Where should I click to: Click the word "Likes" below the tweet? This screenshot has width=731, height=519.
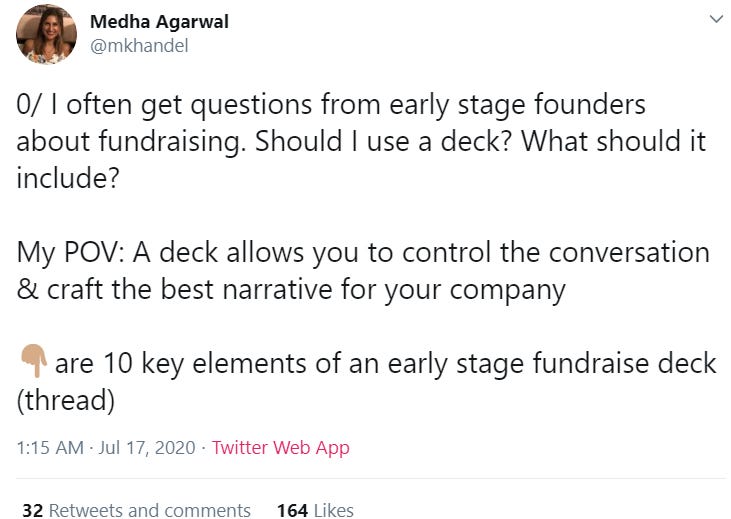tap(334, 510)
